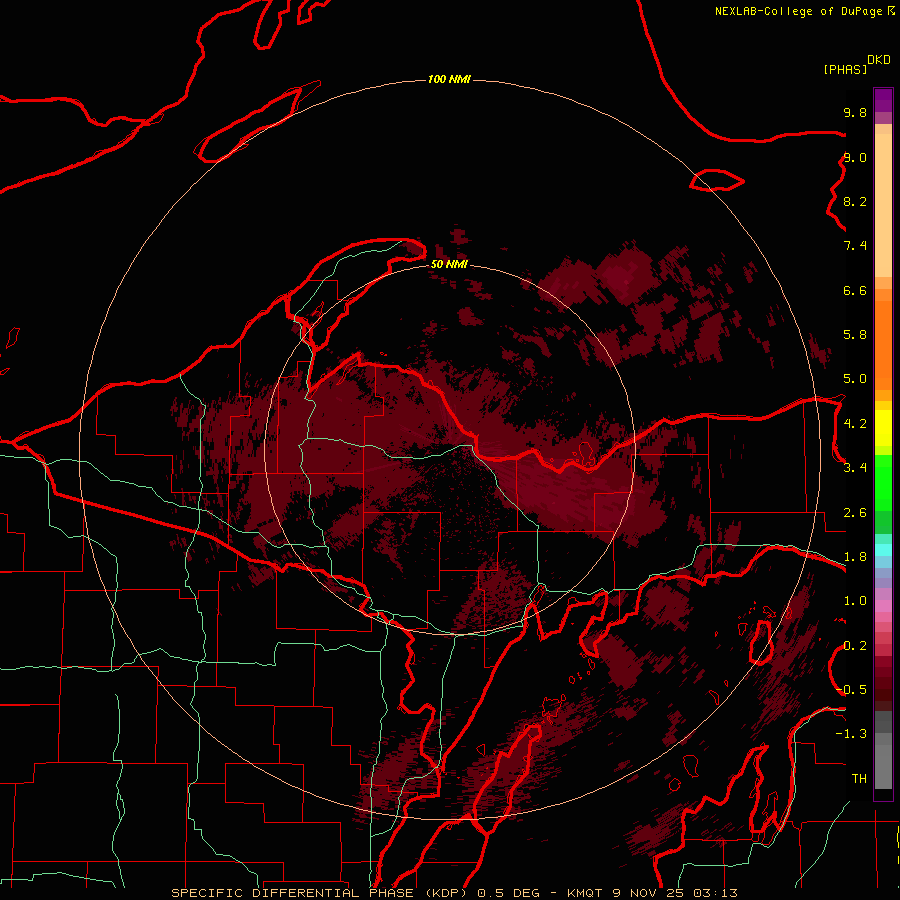
Task: Pick the pale peach band on color bar
Action: (883, 205)
